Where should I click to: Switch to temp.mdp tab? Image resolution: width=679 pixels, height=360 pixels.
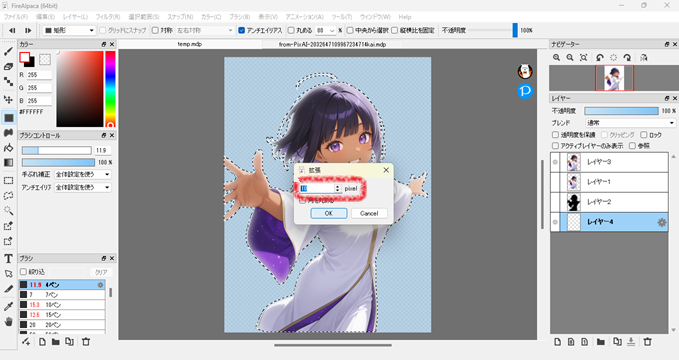point(190,44)
